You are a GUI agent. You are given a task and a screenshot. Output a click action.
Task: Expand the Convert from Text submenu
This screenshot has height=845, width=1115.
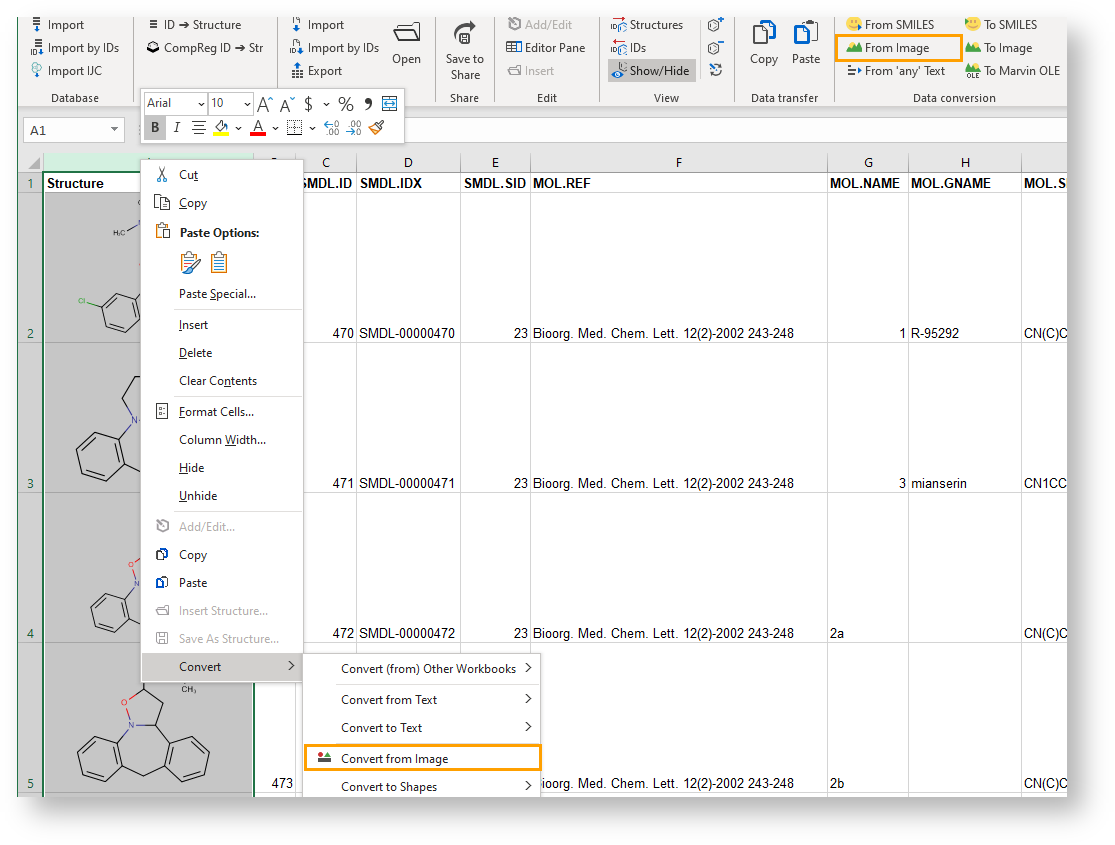[421, 700]
